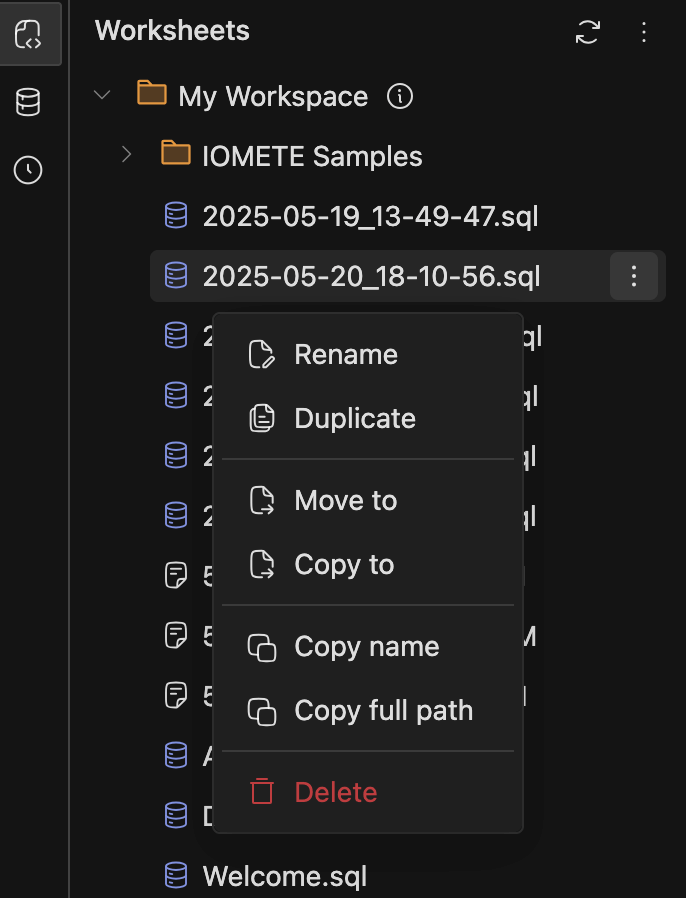This screenshot has width=686, height=898.
Task: Open the 2025-05-19_13-49-47.sql worksheet
Action: tap(370, 215)
